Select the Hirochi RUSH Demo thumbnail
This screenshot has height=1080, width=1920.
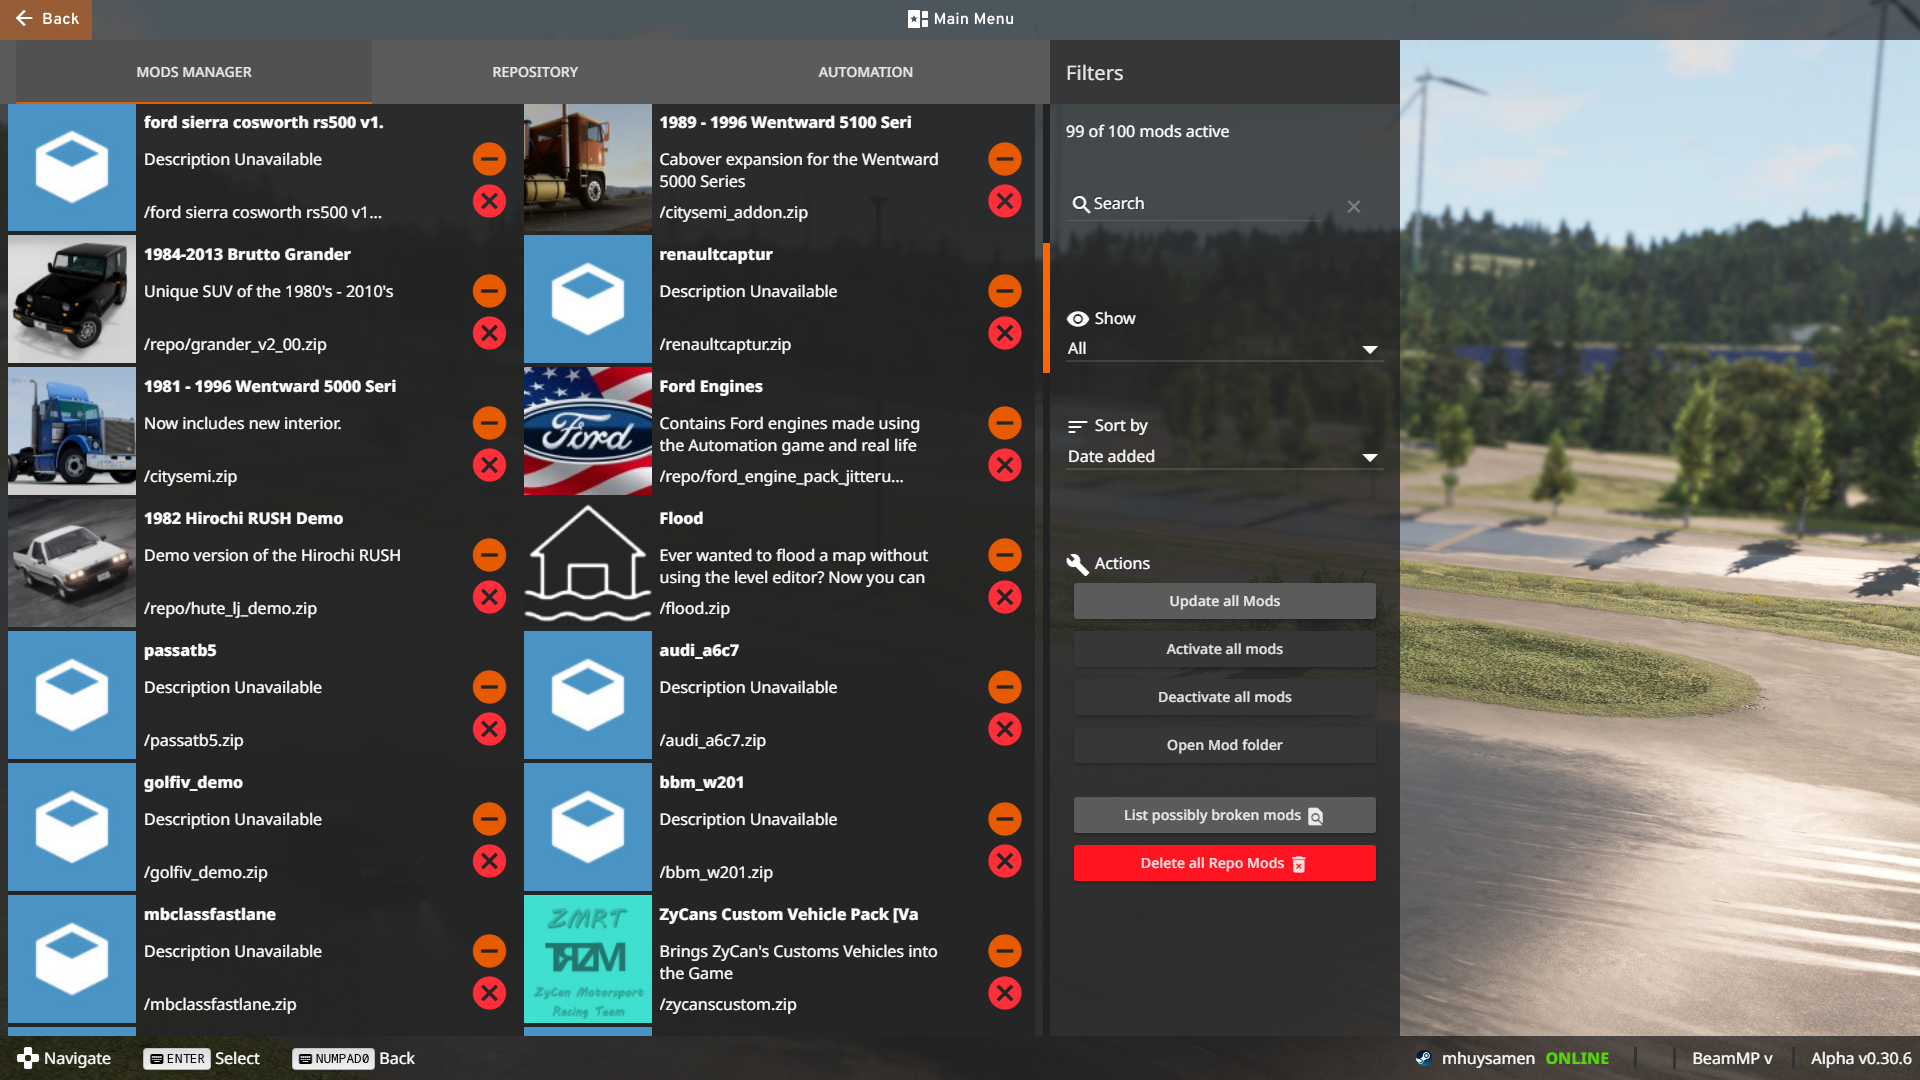[x=72, y=563]
